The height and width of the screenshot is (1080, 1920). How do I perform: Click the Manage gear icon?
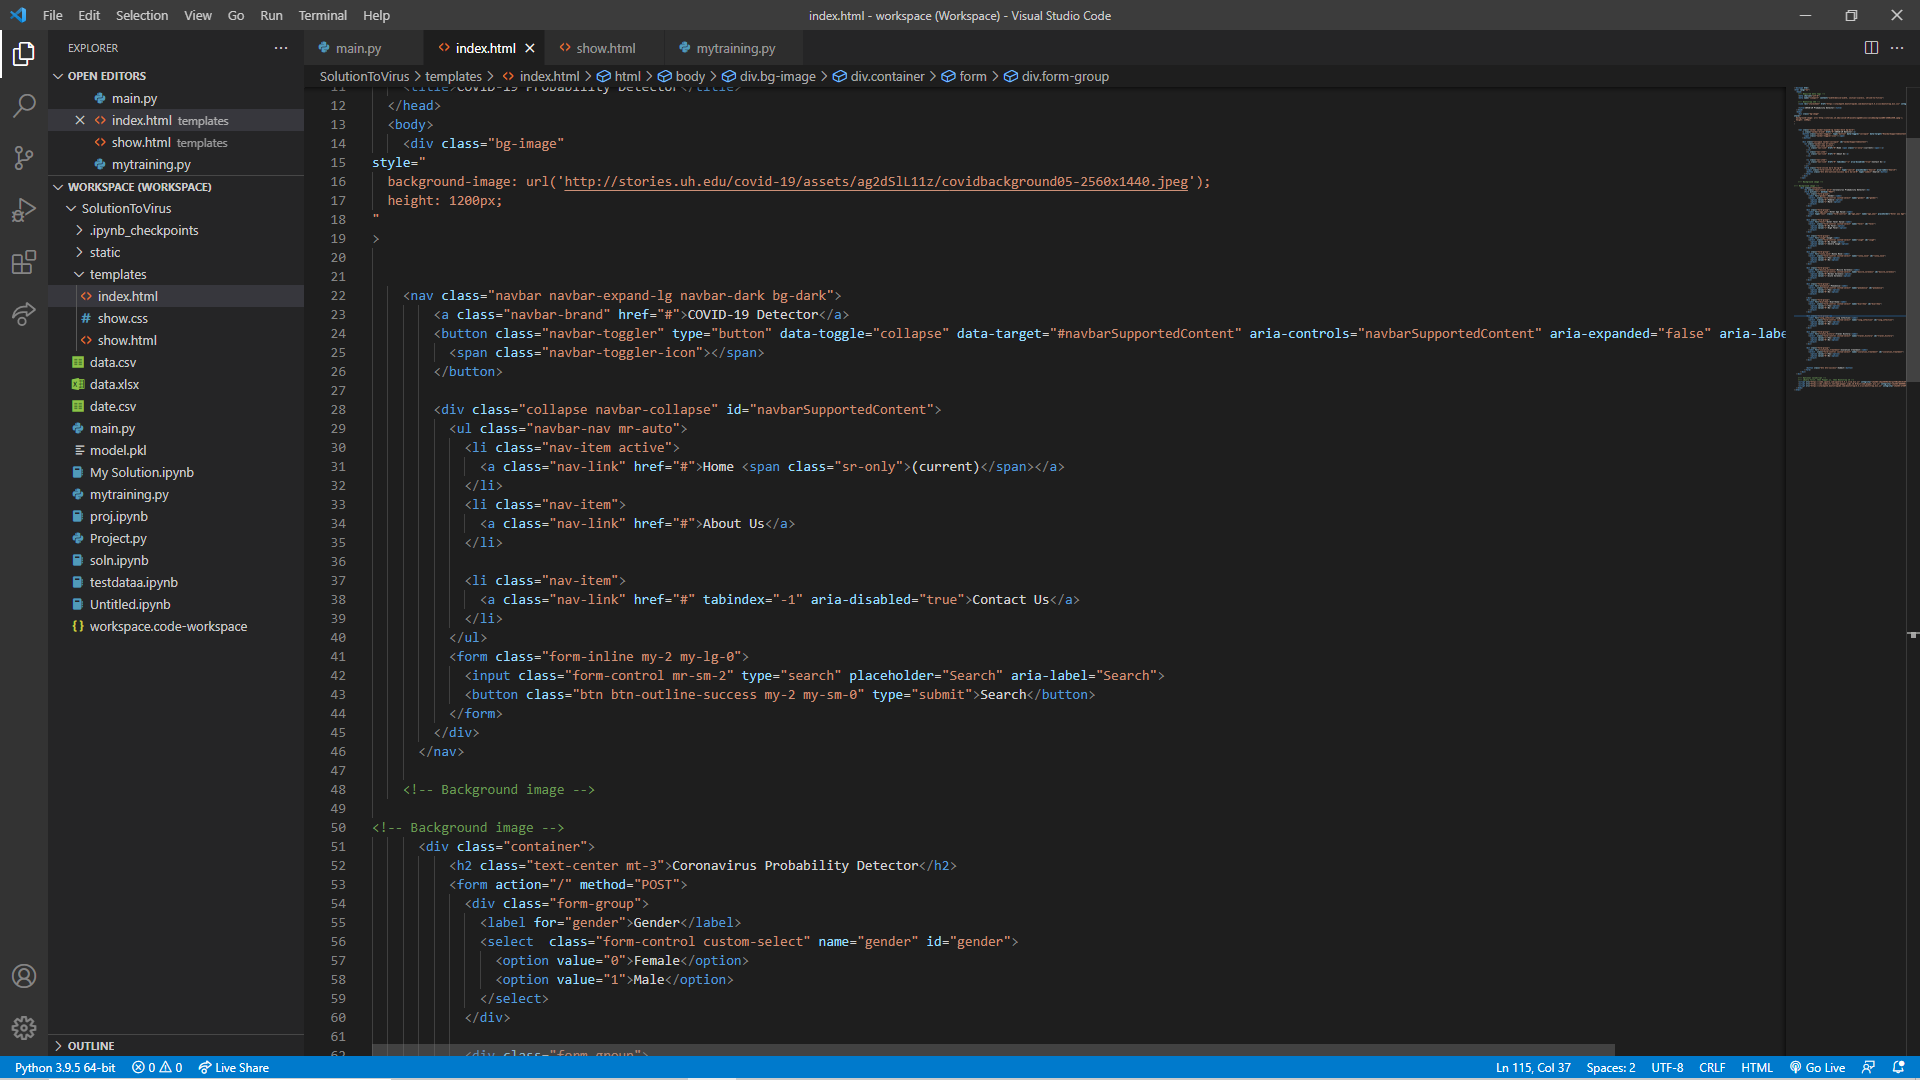[x=24, y=1027]
